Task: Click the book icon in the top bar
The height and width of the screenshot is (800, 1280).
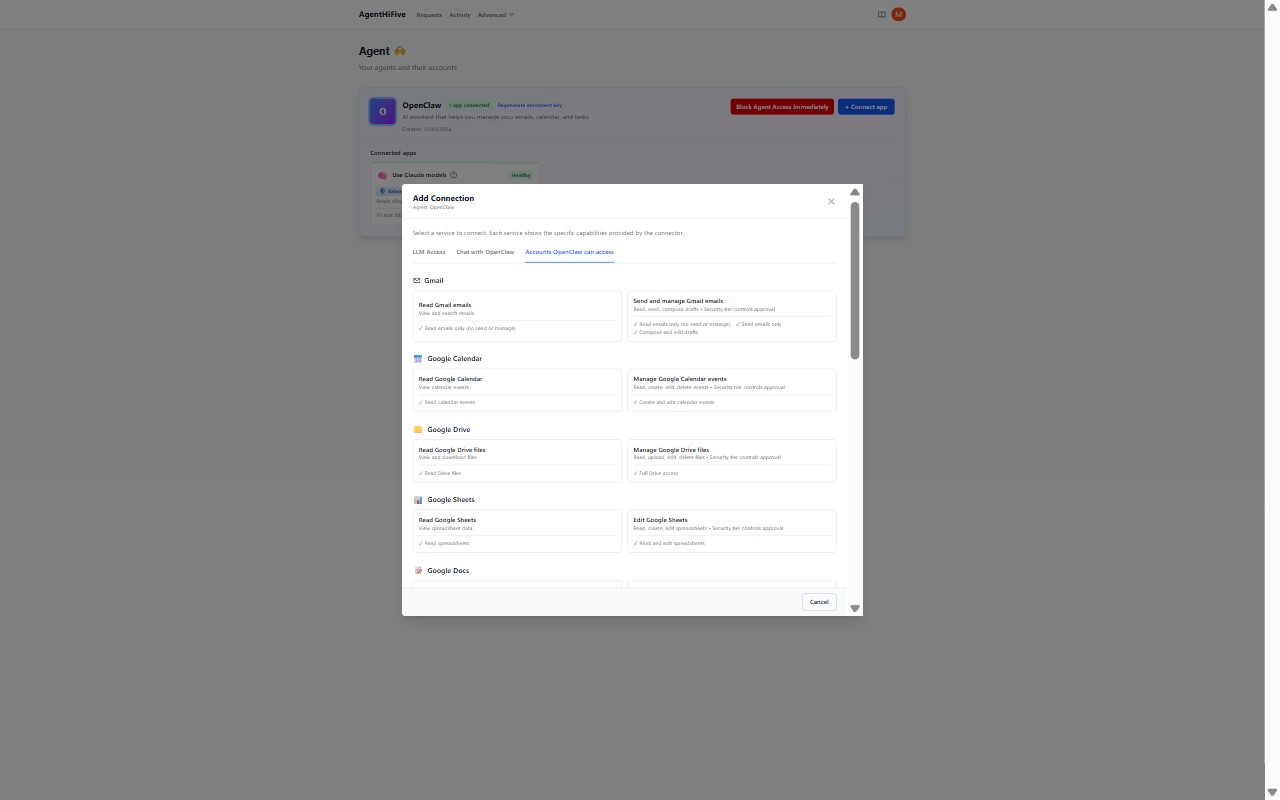Action: (x=881, y=14)
